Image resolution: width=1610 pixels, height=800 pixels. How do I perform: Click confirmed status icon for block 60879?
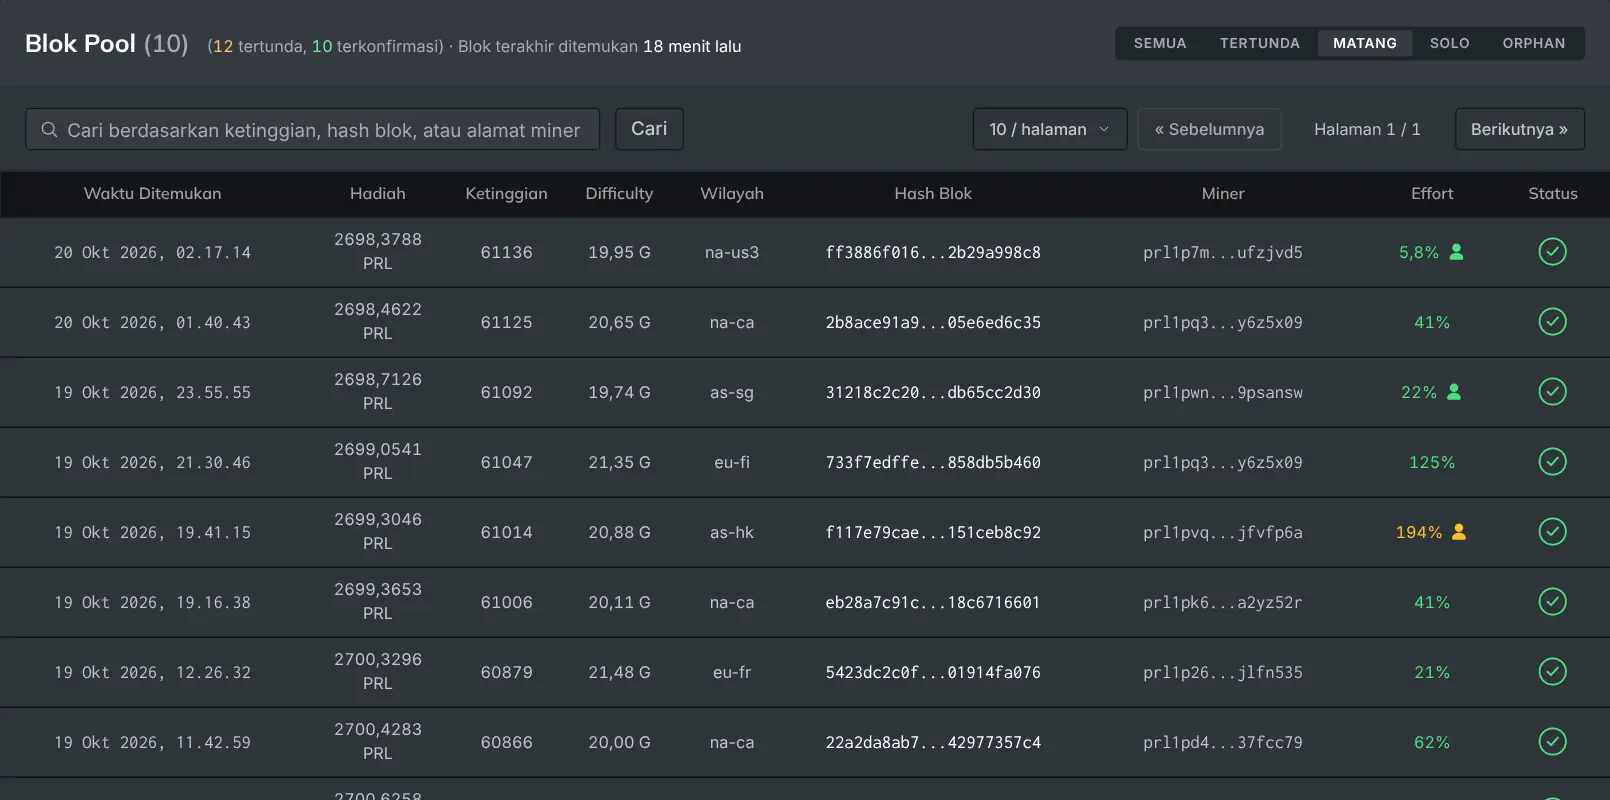[1552, 672]
